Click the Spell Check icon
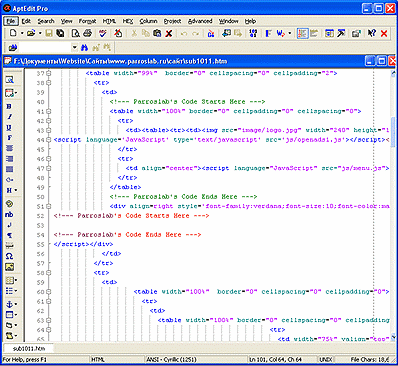 point(103,33)
